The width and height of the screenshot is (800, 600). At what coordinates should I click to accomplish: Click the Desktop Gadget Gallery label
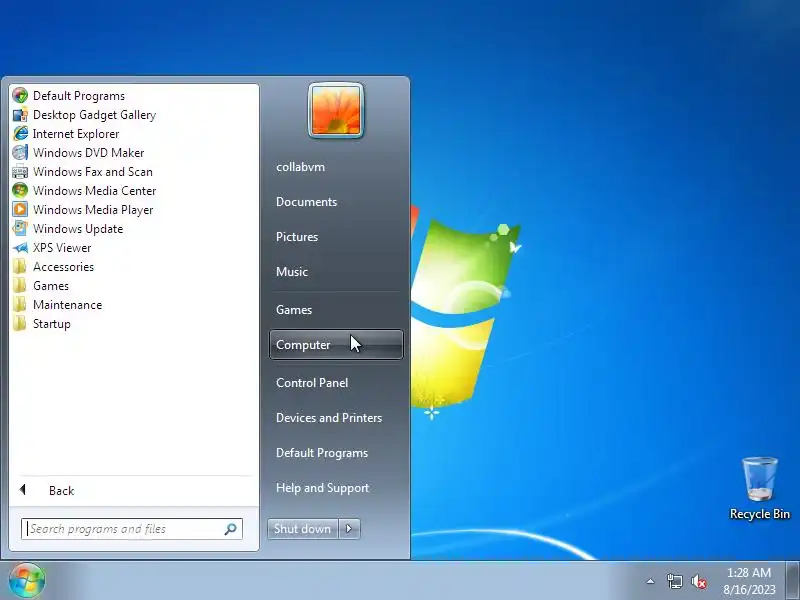(94, 115)
